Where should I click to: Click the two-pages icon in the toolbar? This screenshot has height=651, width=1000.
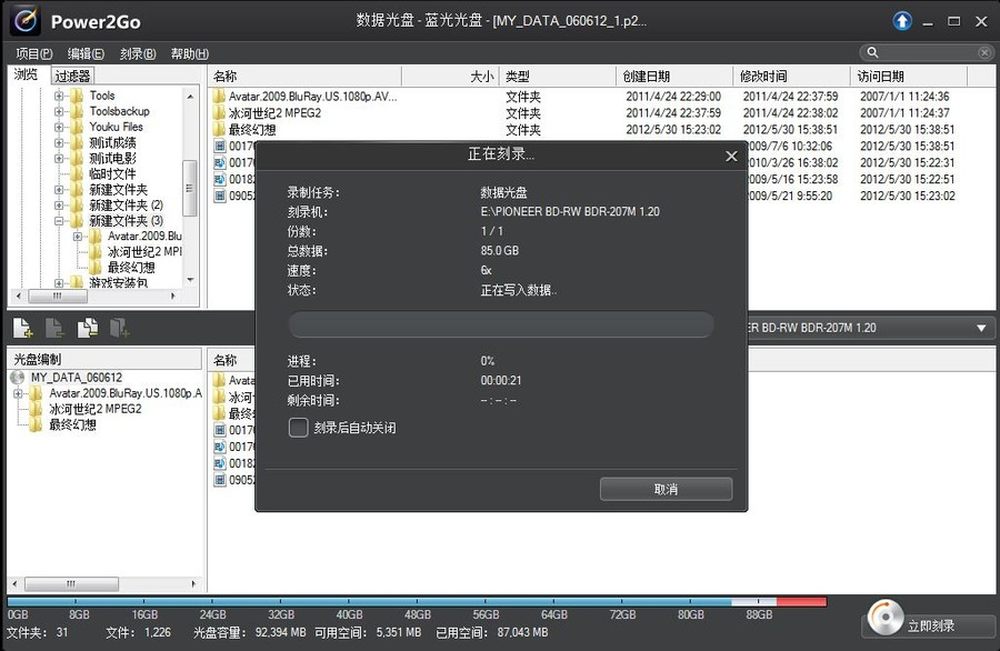tap(87, 328)
